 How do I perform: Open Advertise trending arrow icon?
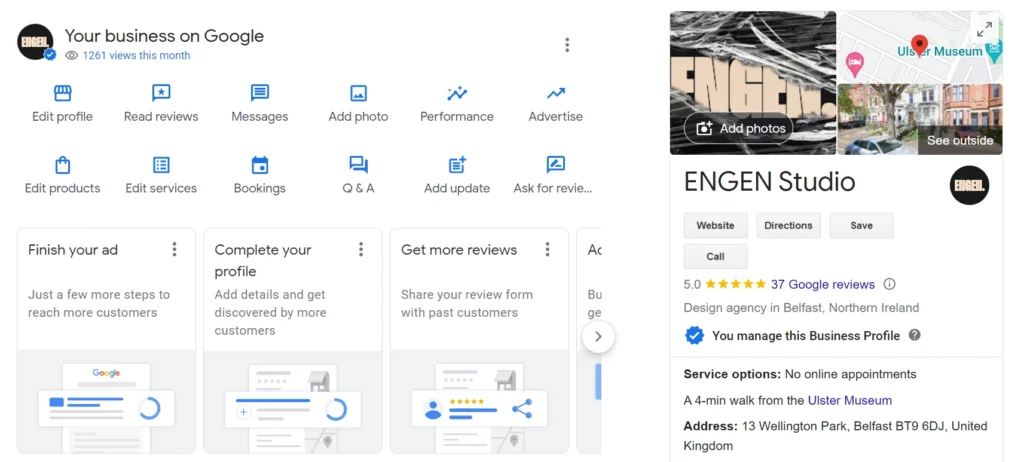coord(556,93)
